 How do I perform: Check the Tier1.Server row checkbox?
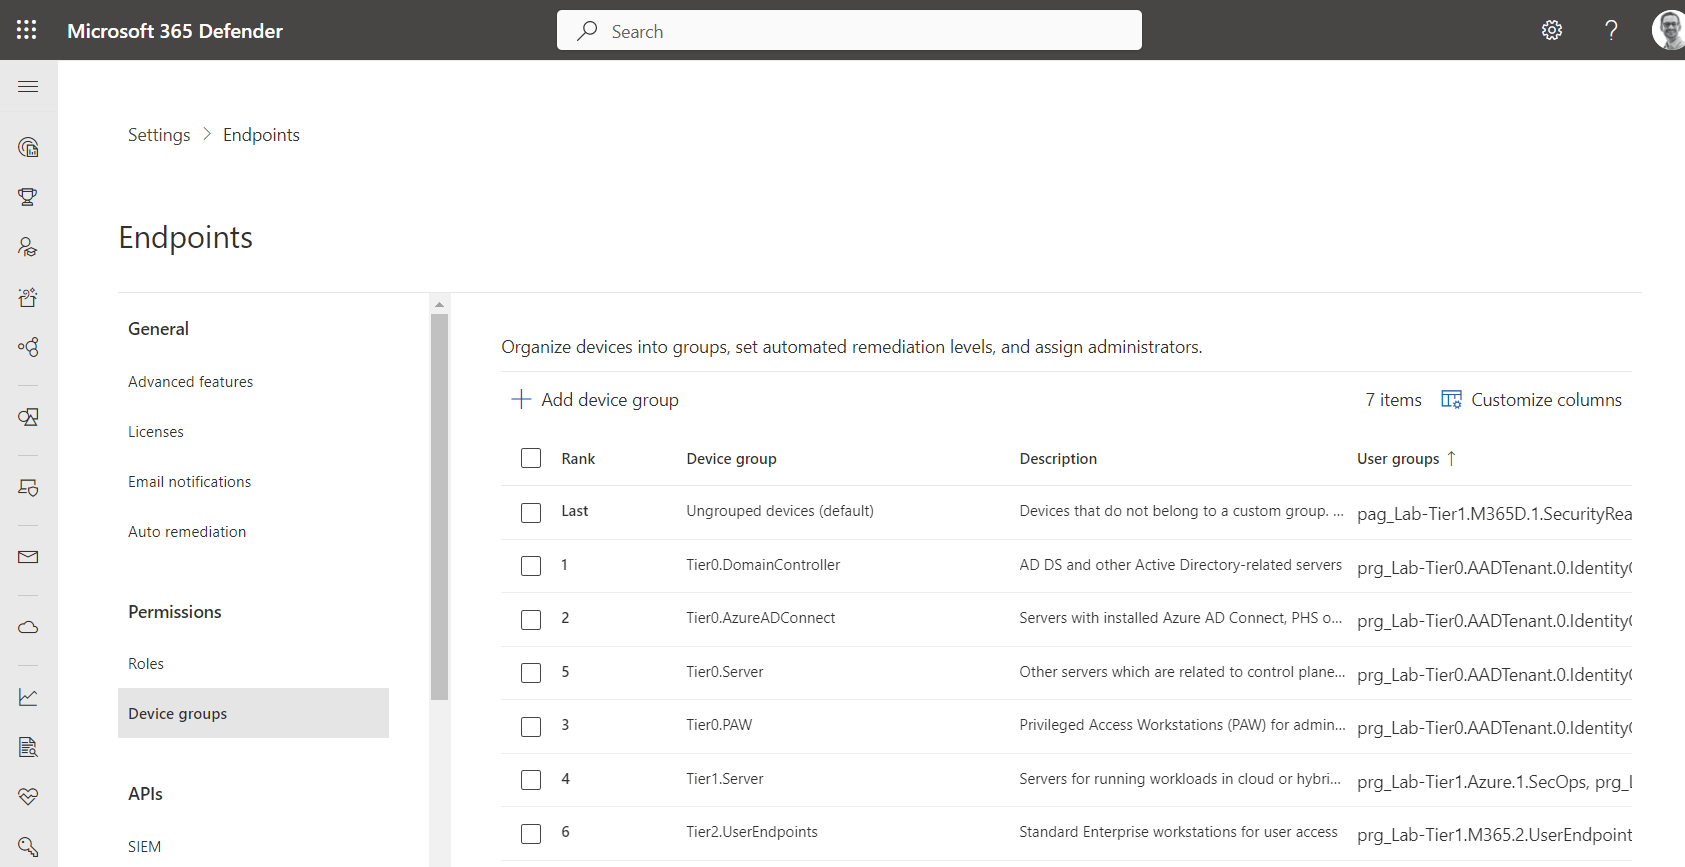coord(531,780)
